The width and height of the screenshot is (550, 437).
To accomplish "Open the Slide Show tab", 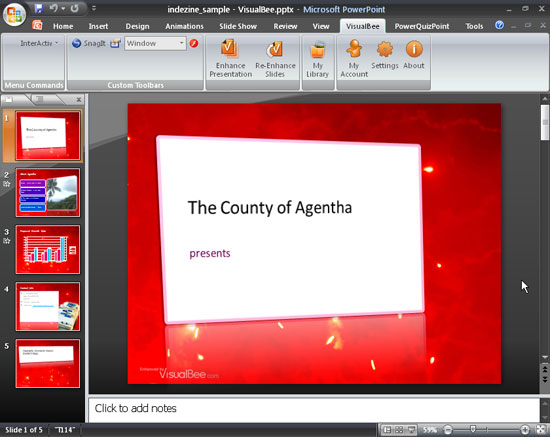I will point(238,26).
